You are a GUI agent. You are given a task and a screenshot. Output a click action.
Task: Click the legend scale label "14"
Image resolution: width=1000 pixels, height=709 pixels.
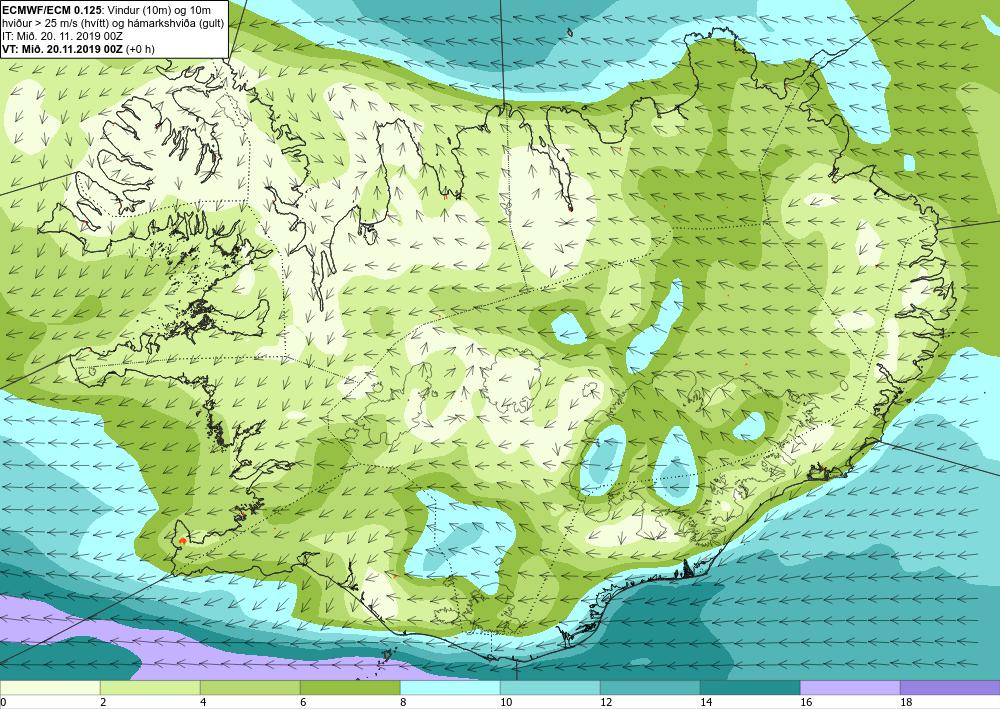click(706, 703)
